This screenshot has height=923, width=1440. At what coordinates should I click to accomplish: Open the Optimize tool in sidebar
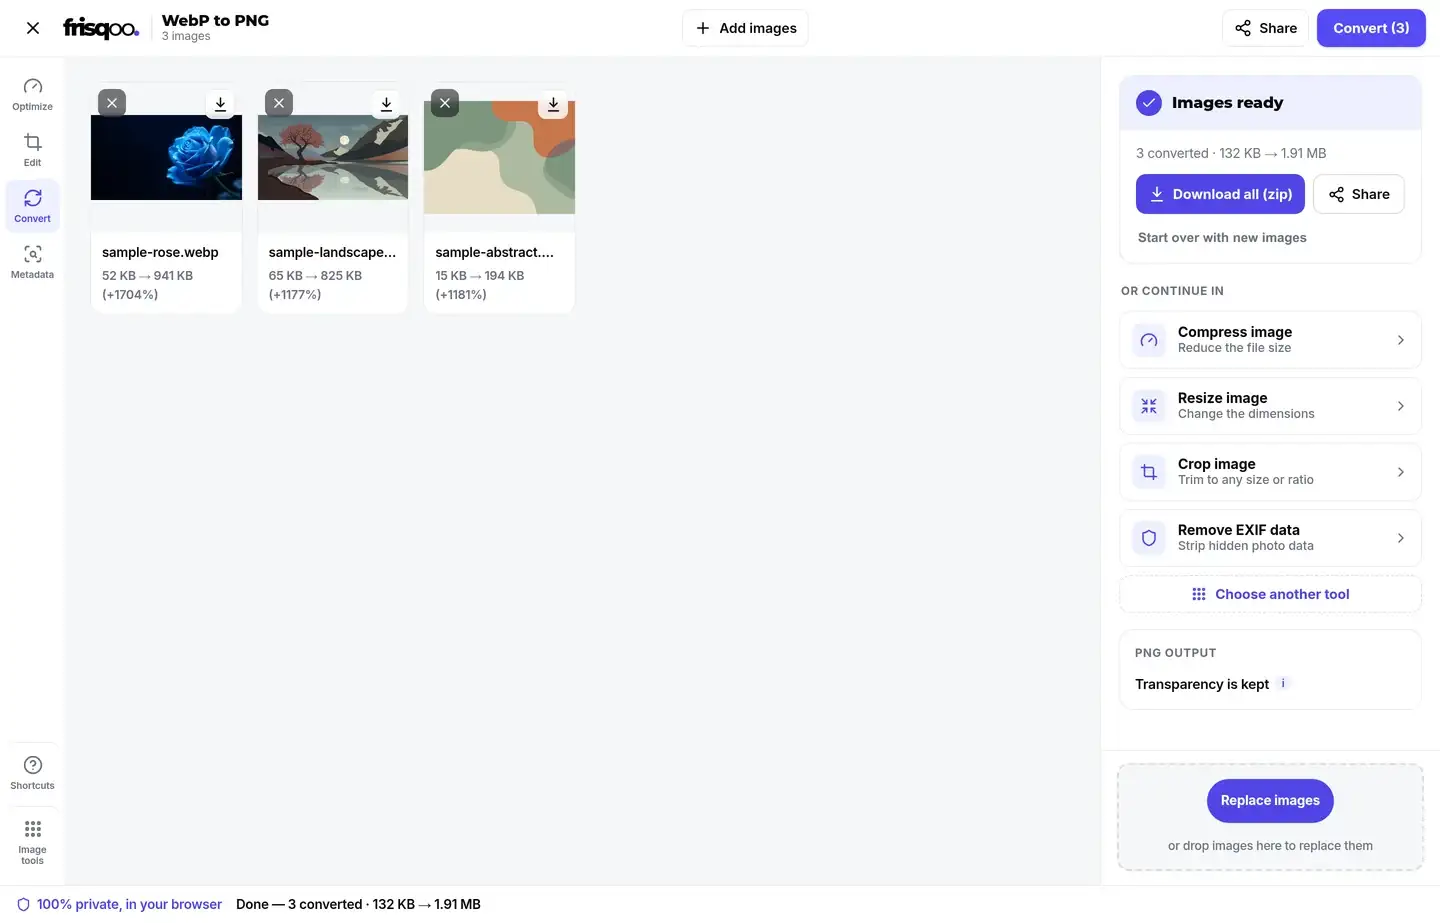click(x=33, y=94)
